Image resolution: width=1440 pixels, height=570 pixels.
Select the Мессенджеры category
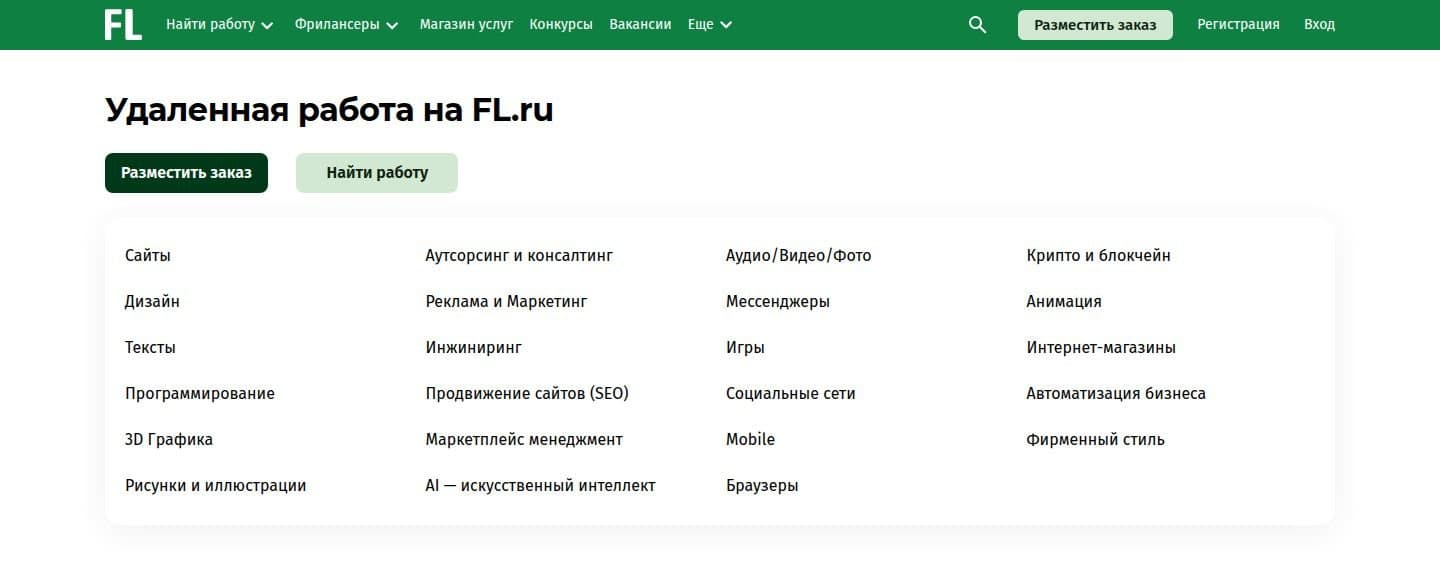click(778, 302)
